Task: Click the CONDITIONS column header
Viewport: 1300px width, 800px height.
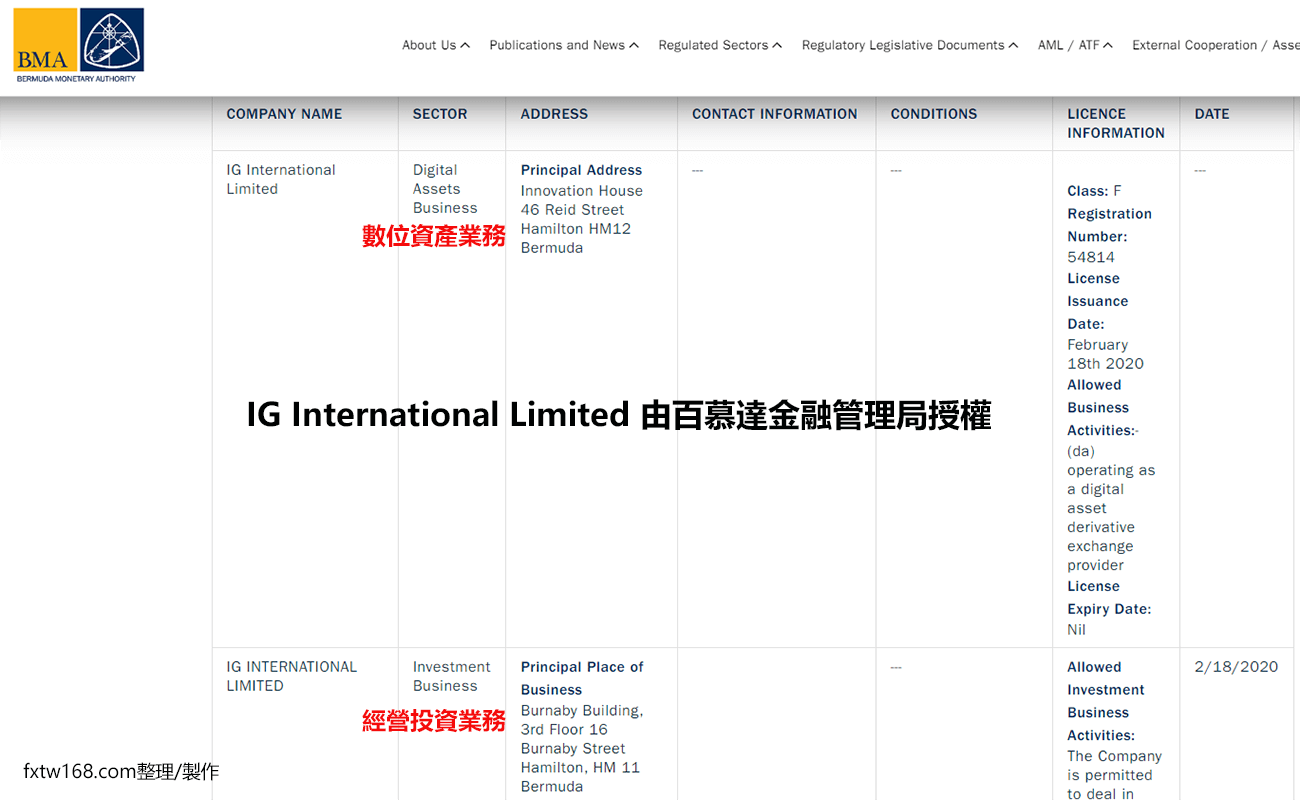Action: coord(933,113)
